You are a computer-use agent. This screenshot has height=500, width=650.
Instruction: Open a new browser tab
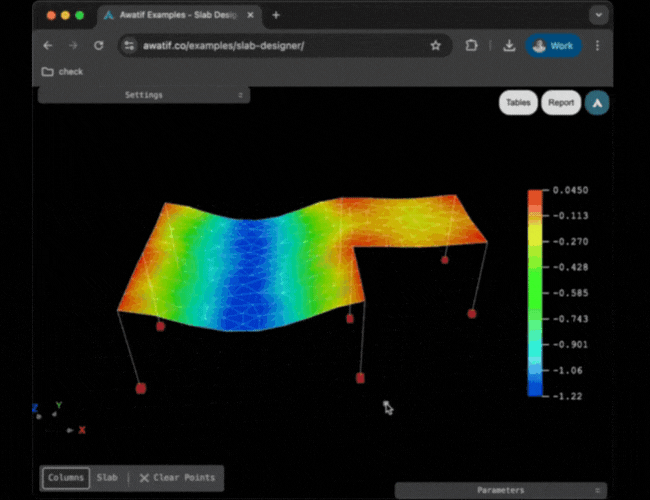click(276, 15)
